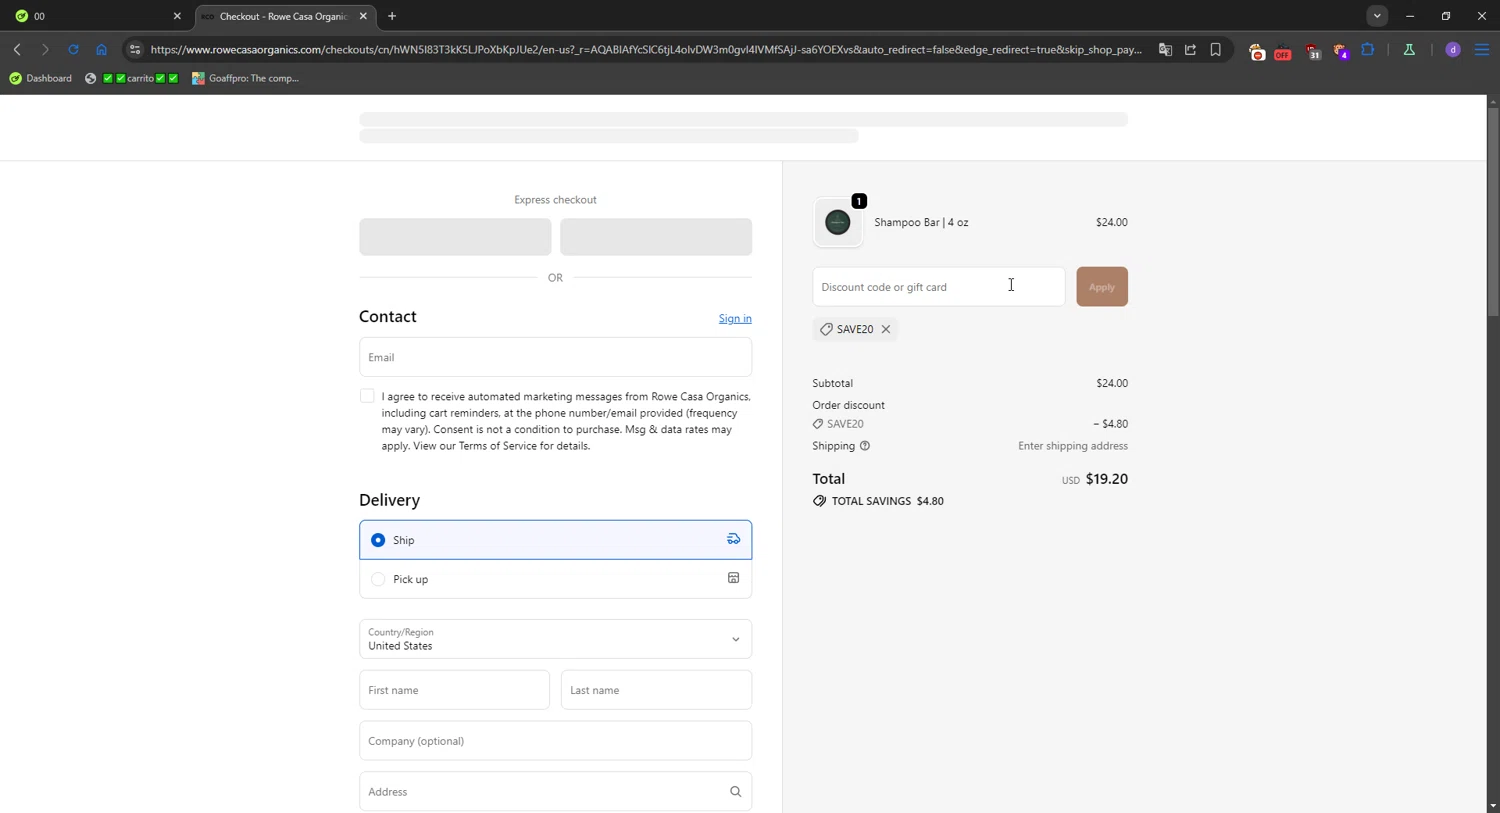Click the Ship truck icon
This screenshot has height=813, width=1500.
733,539
